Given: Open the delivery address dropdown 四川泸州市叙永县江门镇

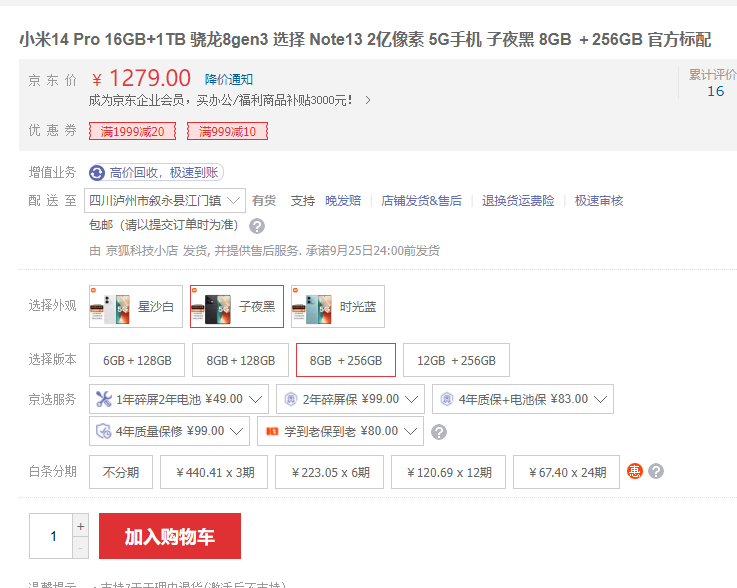Looking at the screenshot, I should tap(165, 201).
